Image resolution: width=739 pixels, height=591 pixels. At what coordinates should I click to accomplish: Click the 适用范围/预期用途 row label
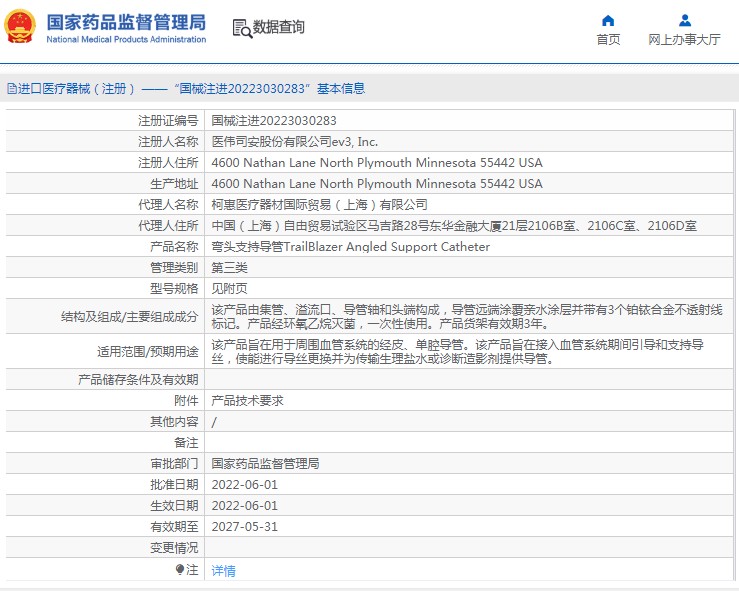point(148,352)
